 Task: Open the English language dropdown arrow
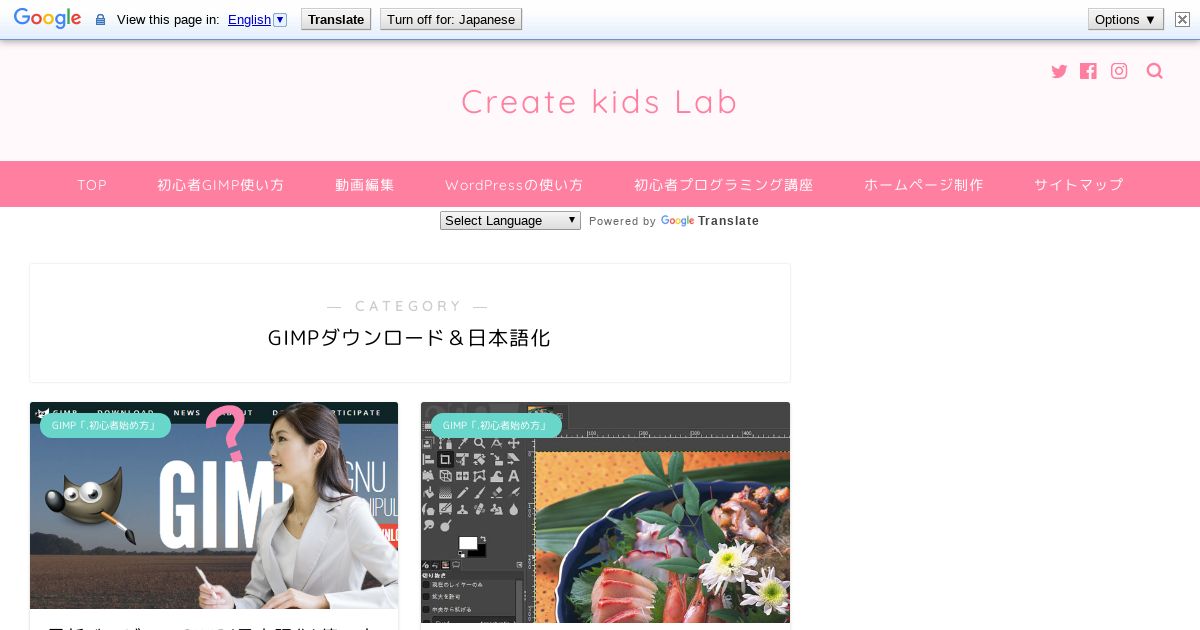280,19
